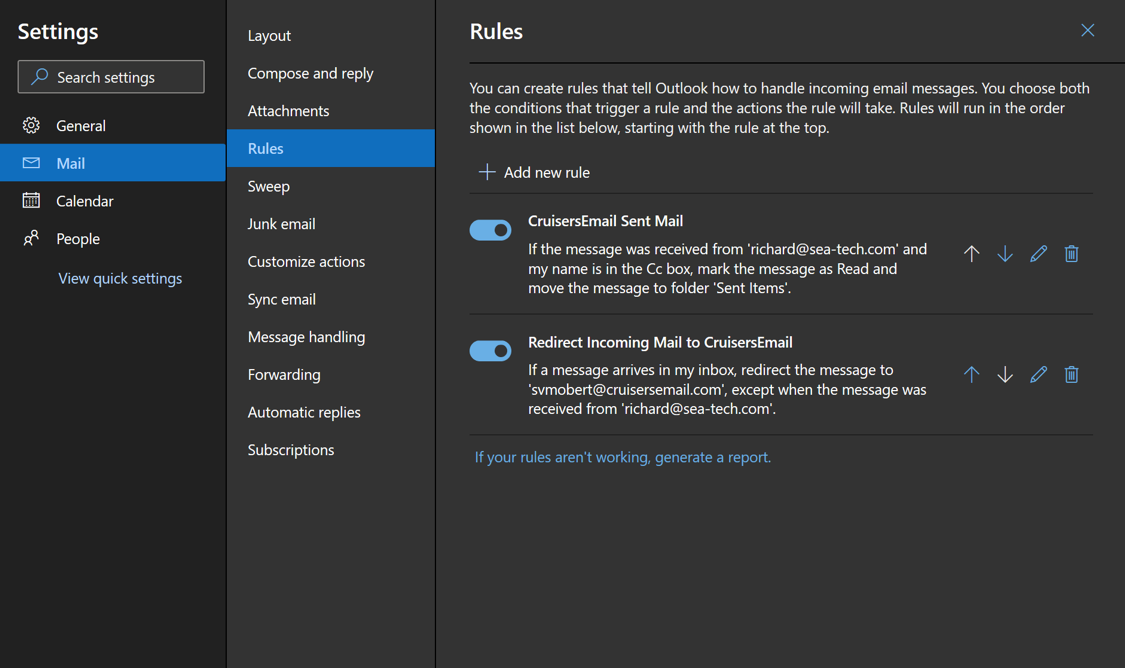This screenshot has height=668, width=1125.
Task: Delete the CruisersEmail Sent Mail rule
Action: [x=1071, y=254]
